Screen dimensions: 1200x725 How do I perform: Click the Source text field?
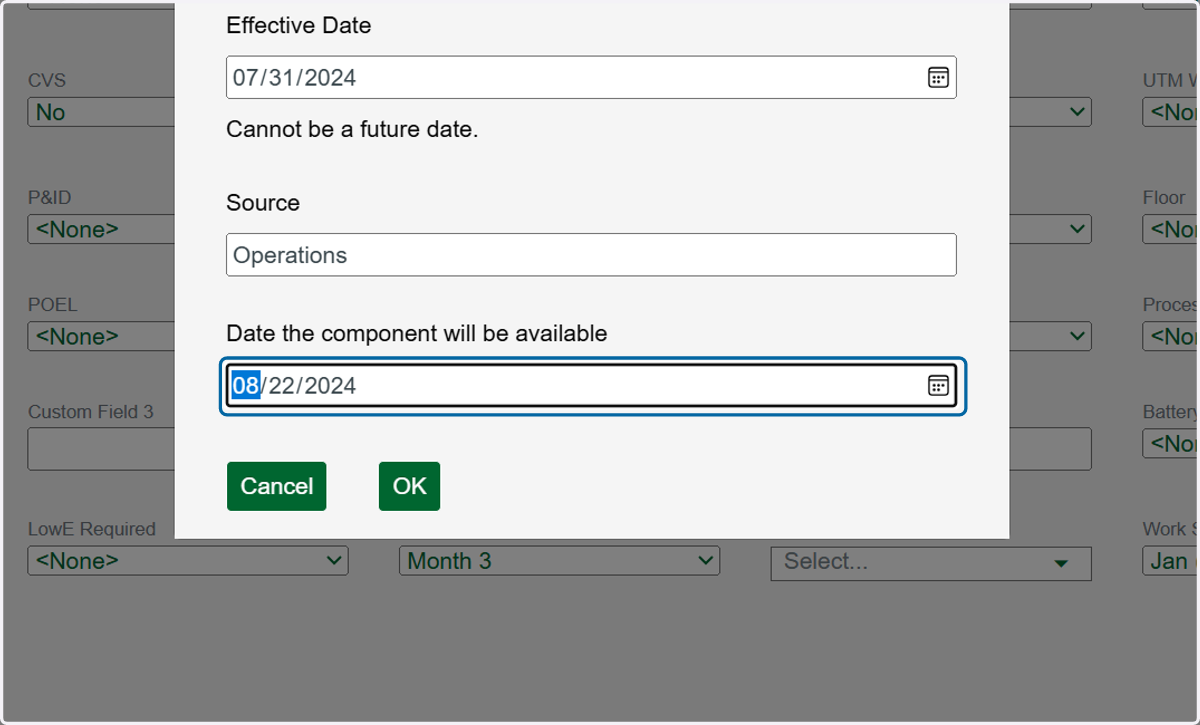pyautogui.click(x=591, y=255)
